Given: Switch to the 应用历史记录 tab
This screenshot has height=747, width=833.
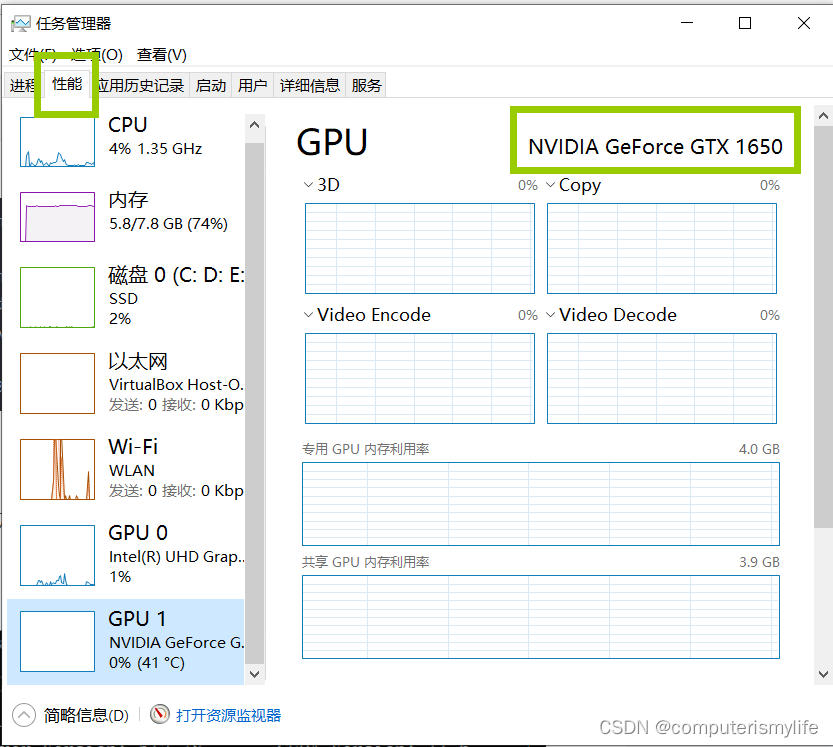Looking at the screenshot, I should click(140, 86).
